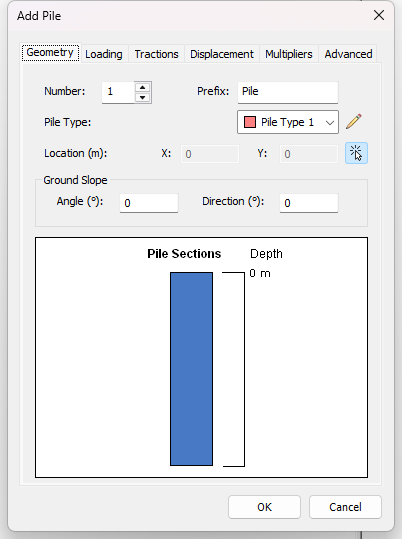
Task: Click the OK button
Action: 264,507
